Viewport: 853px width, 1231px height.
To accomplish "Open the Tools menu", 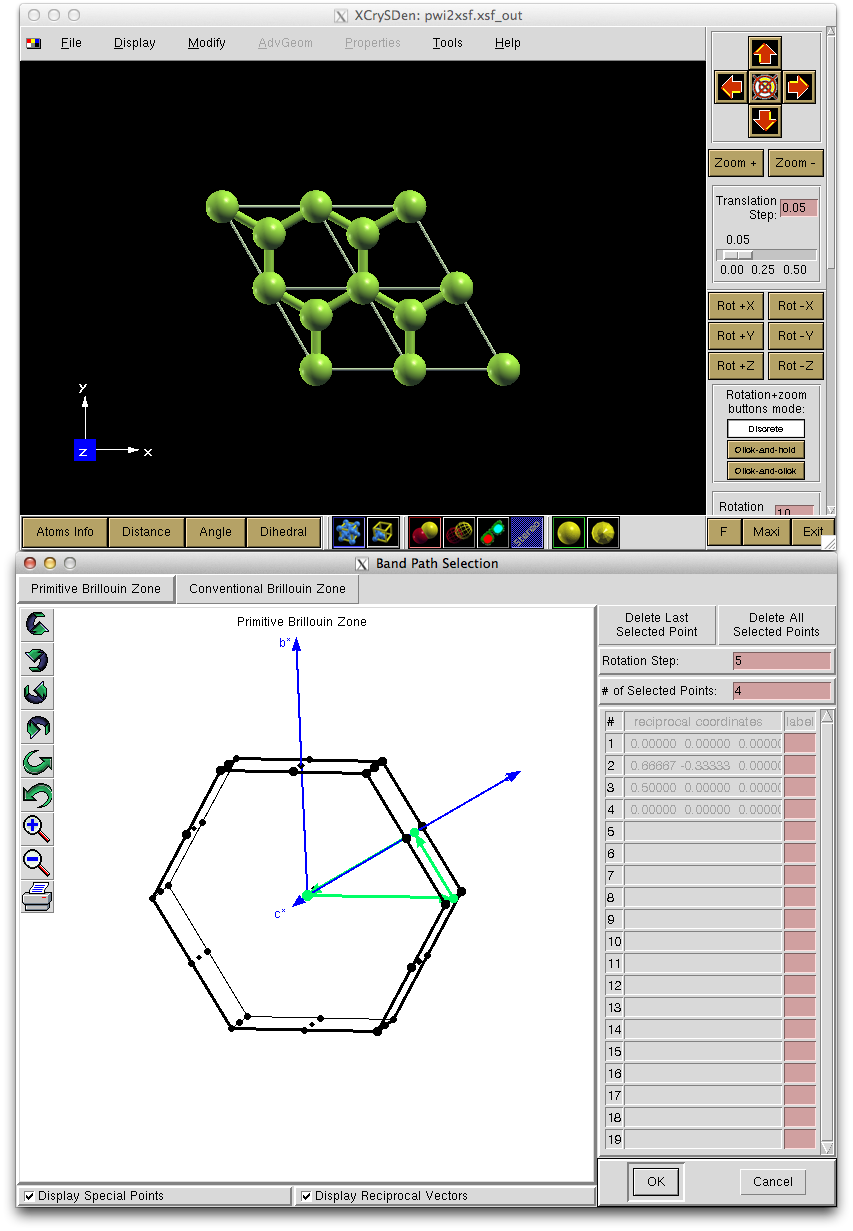I will tap(447, 43).
